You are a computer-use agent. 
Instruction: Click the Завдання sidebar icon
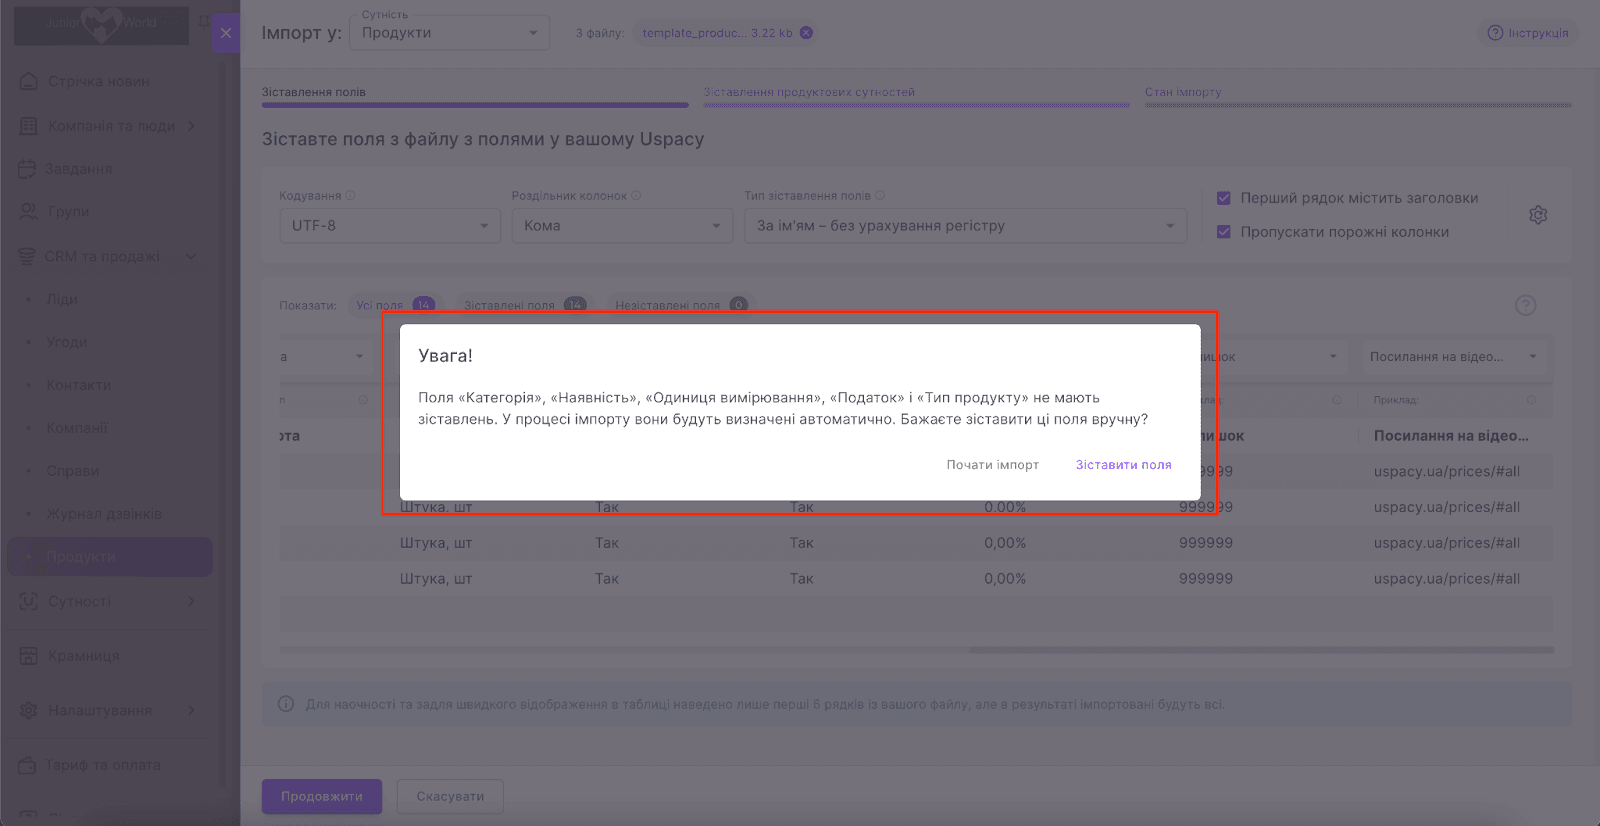click(x=27, y=169)
